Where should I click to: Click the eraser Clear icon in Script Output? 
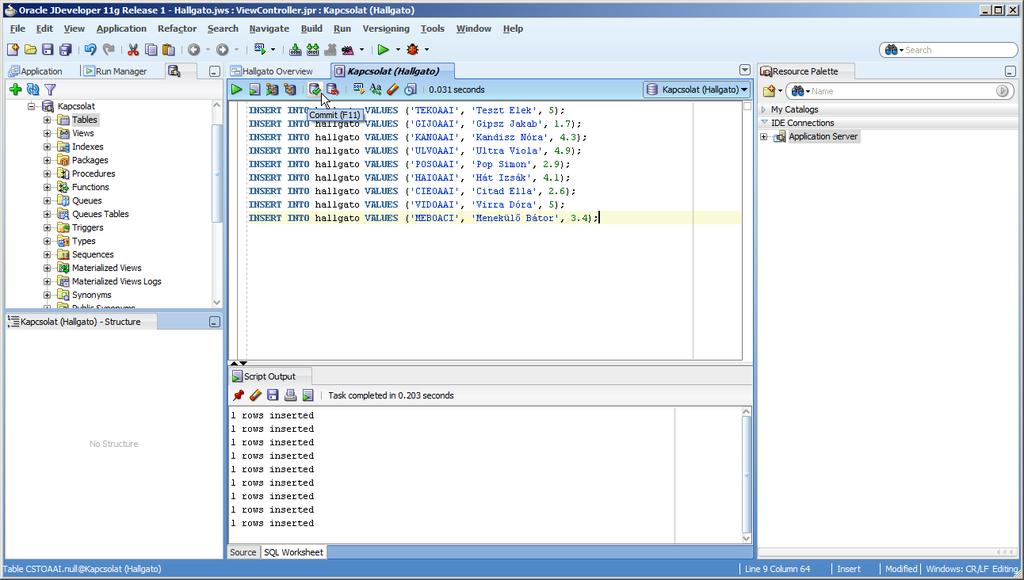[x=255, y=395]
